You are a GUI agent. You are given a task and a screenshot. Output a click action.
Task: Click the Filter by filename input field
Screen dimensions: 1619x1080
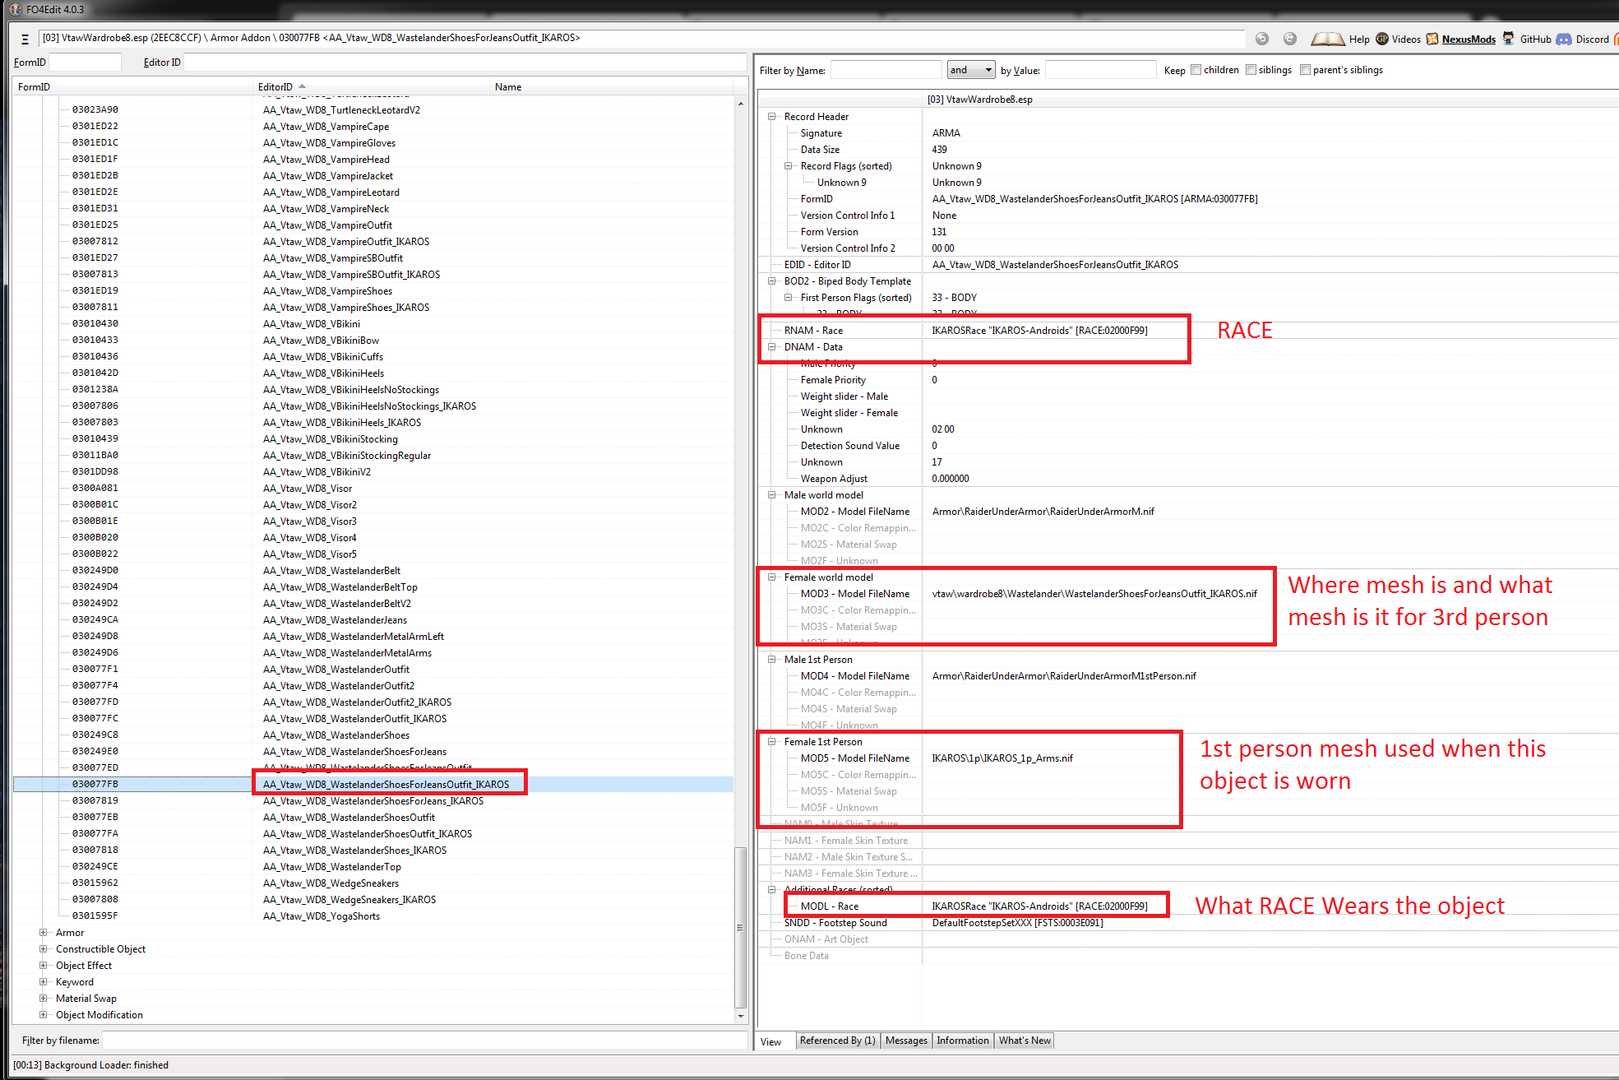coord(425,1041)
